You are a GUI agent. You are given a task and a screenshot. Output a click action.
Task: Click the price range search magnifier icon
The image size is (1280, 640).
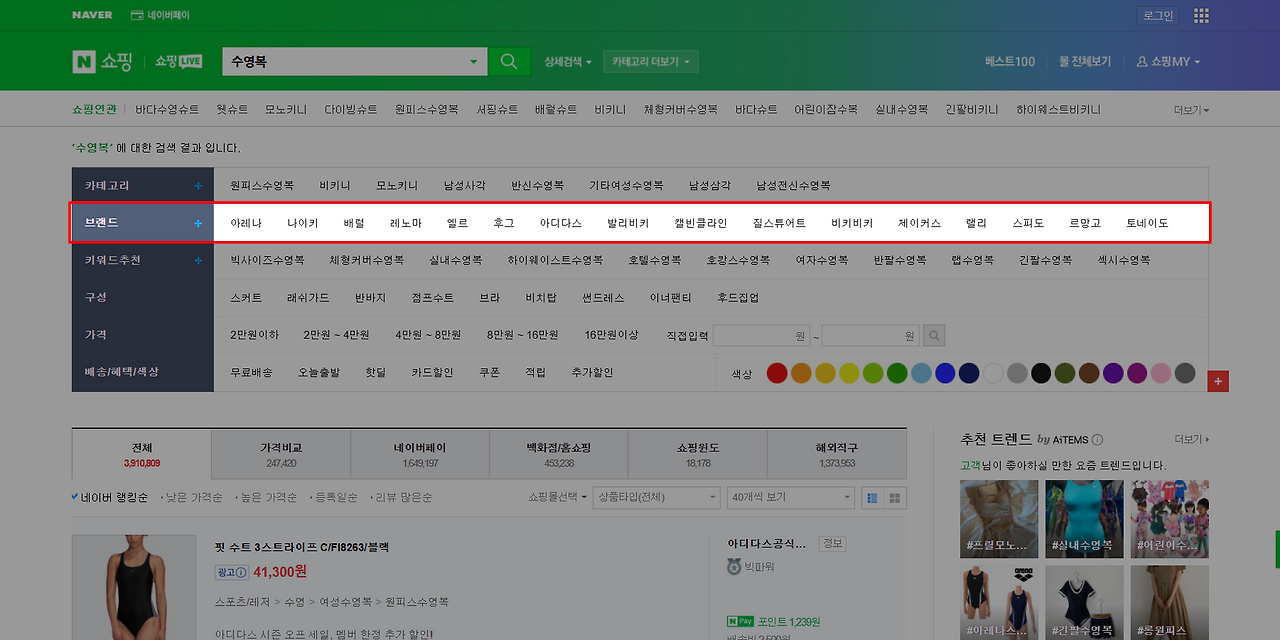point(933,335)
